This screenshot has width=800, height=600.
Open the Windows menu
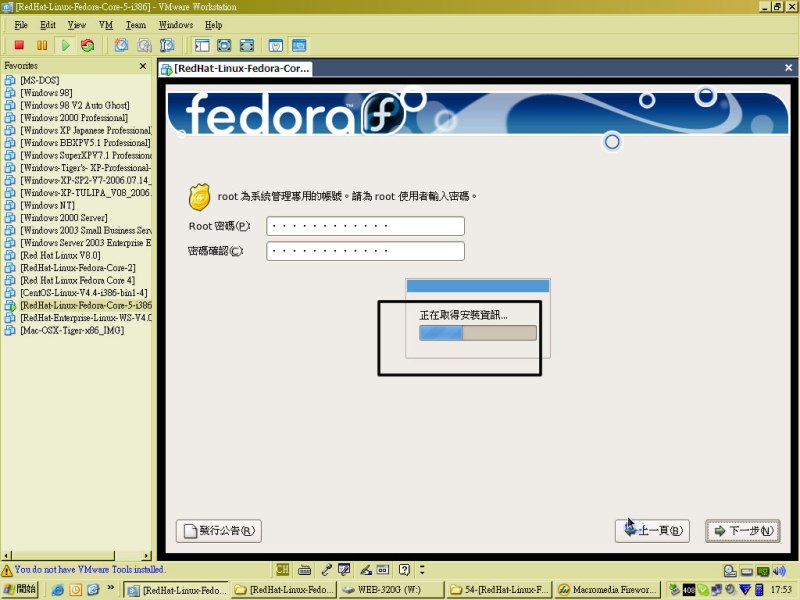point(176,24)
